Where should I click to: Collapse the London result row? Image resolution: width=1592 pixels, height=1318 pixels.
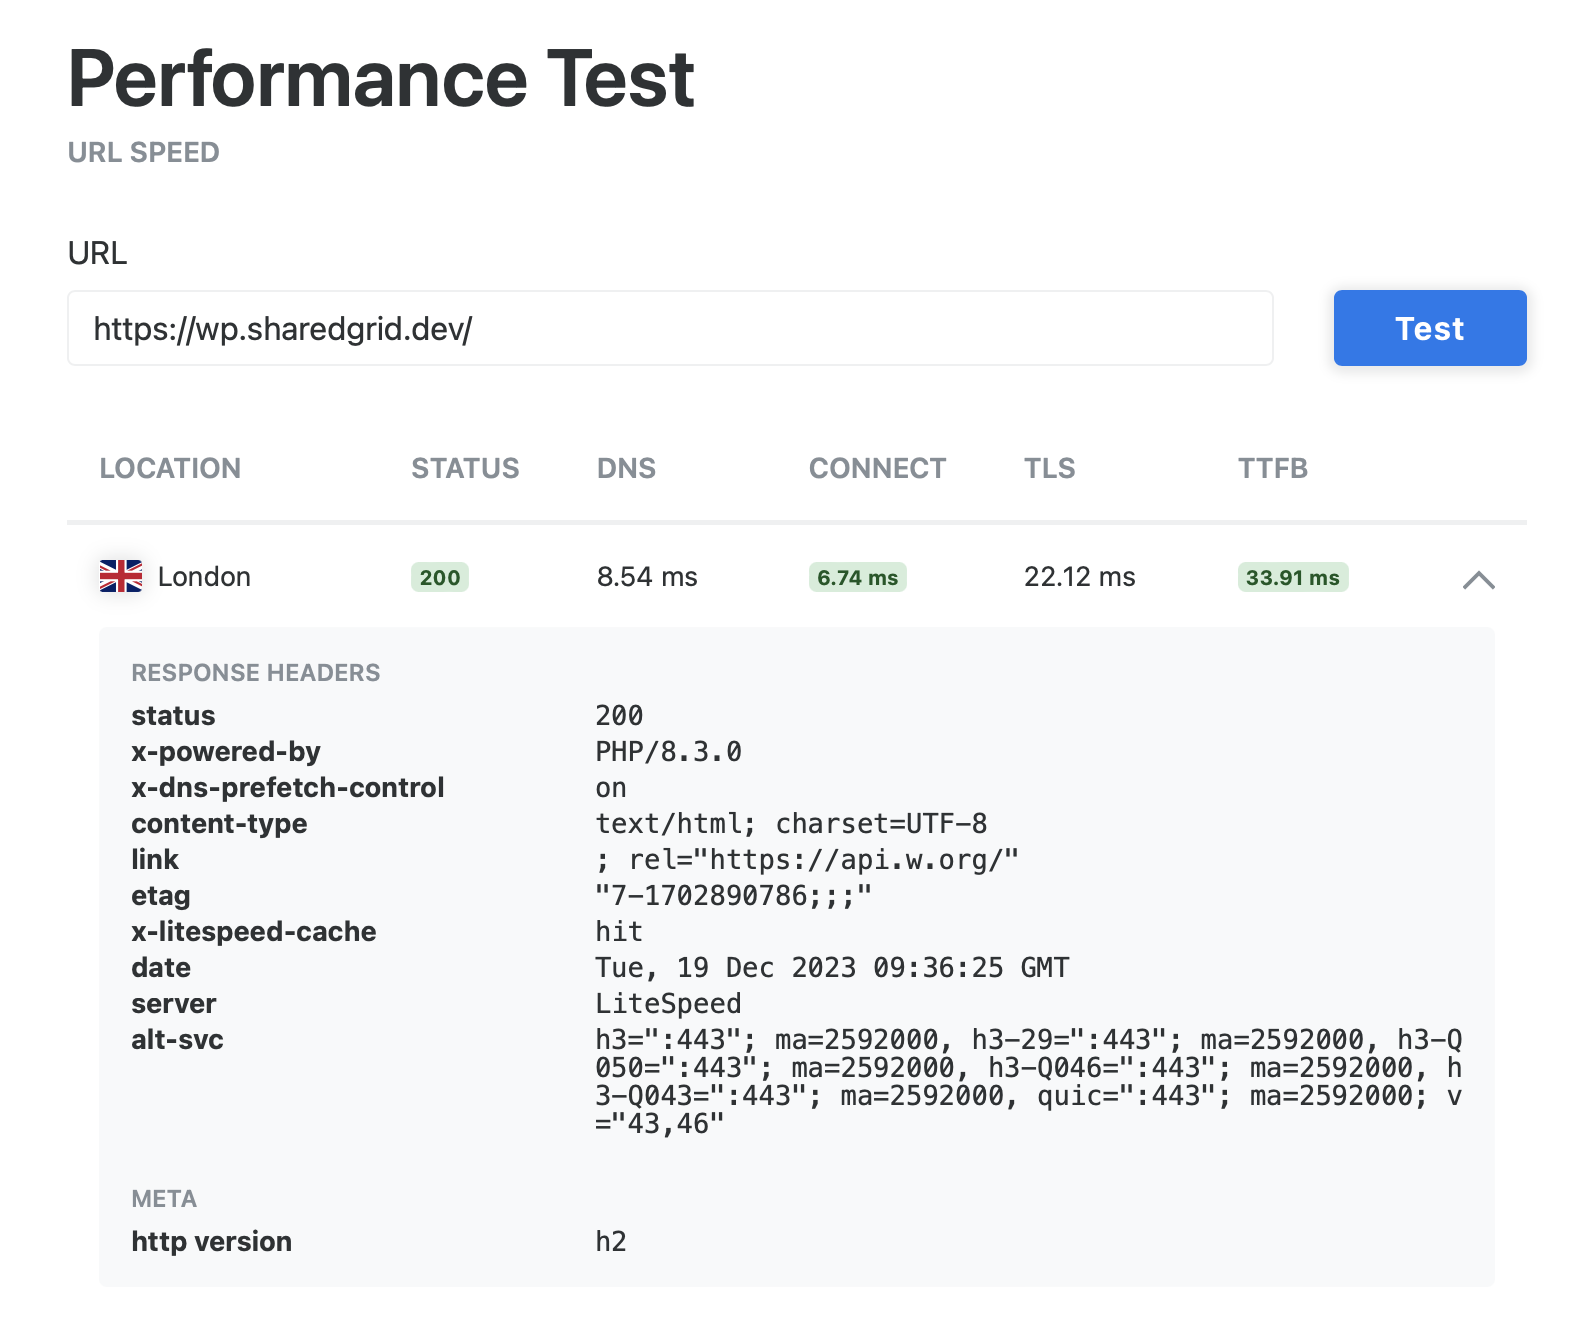coord(1478,580)
